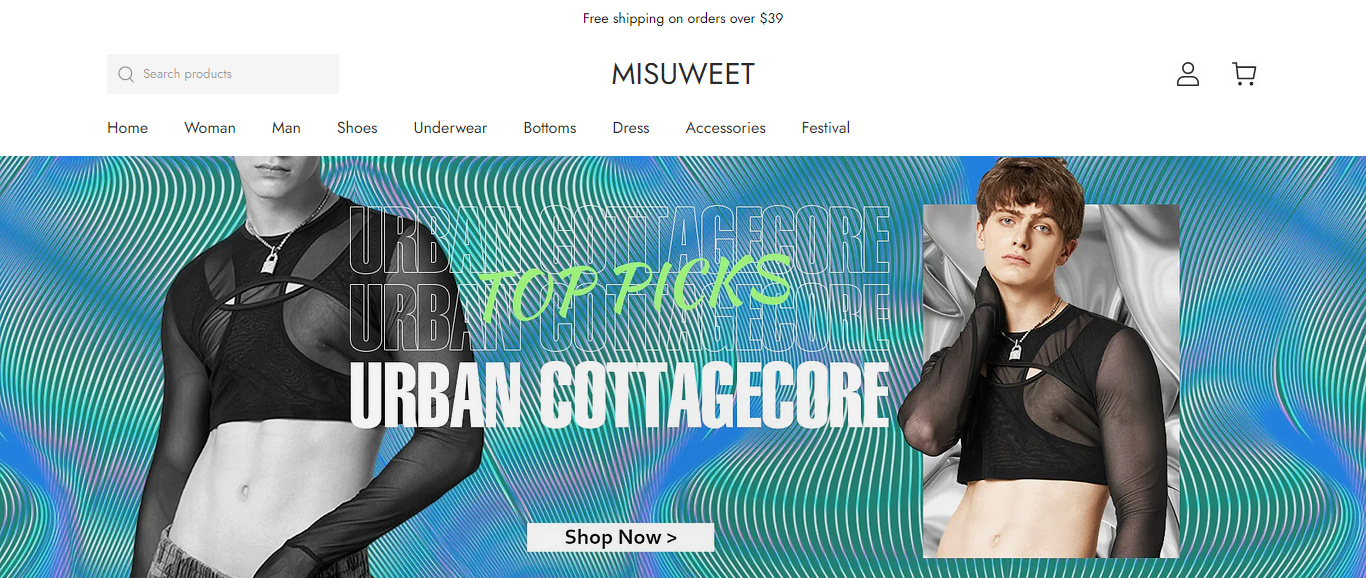Viewport: 1366px width, 578px height.
Task: Click into the Search products field
Action: (223, 74)
